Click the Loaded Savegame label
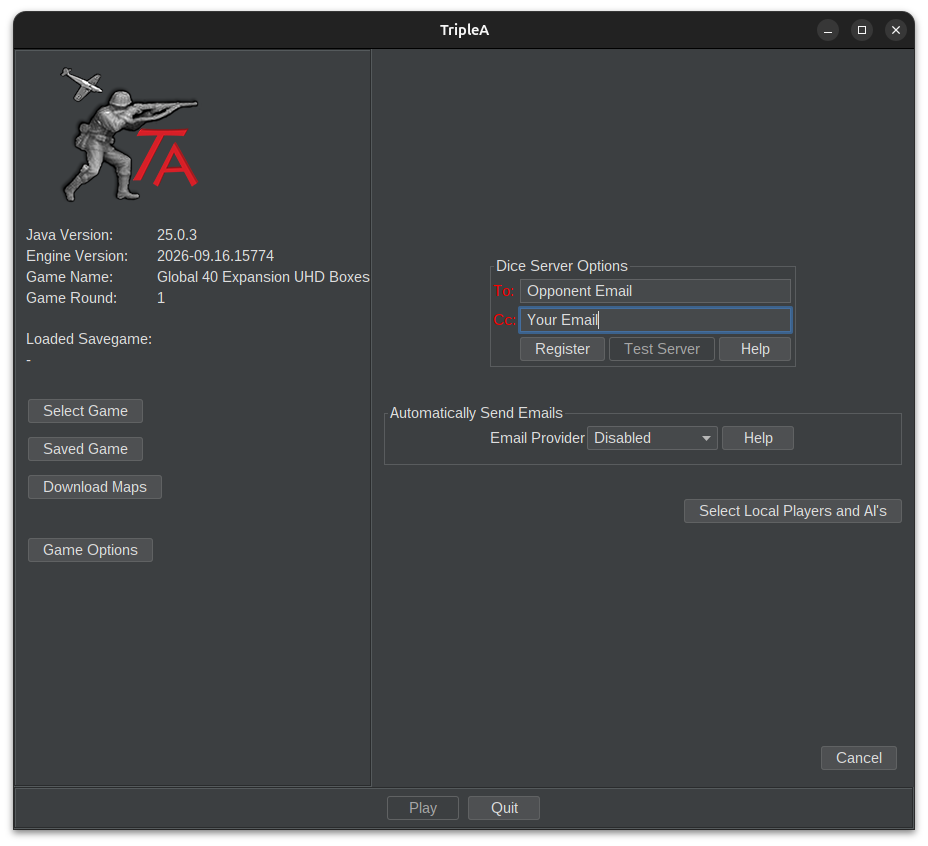 [89, 339]
